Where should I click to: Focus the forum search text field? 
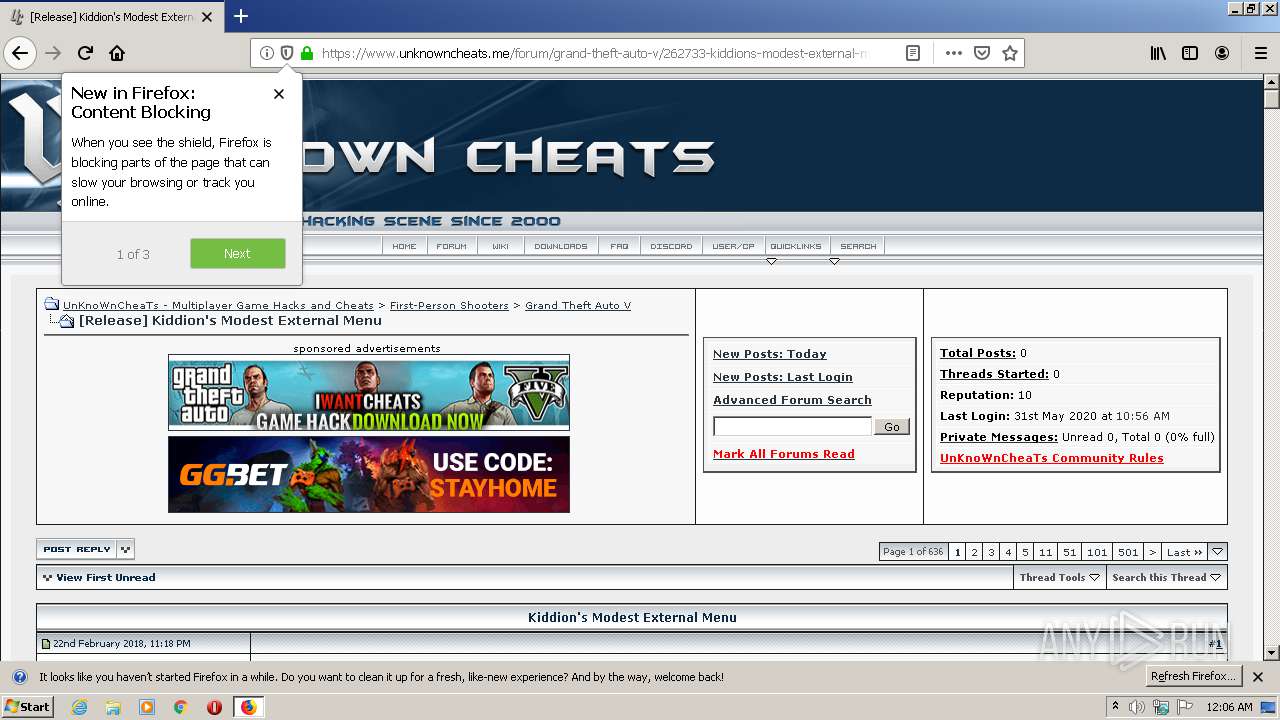tap(792, 427)
